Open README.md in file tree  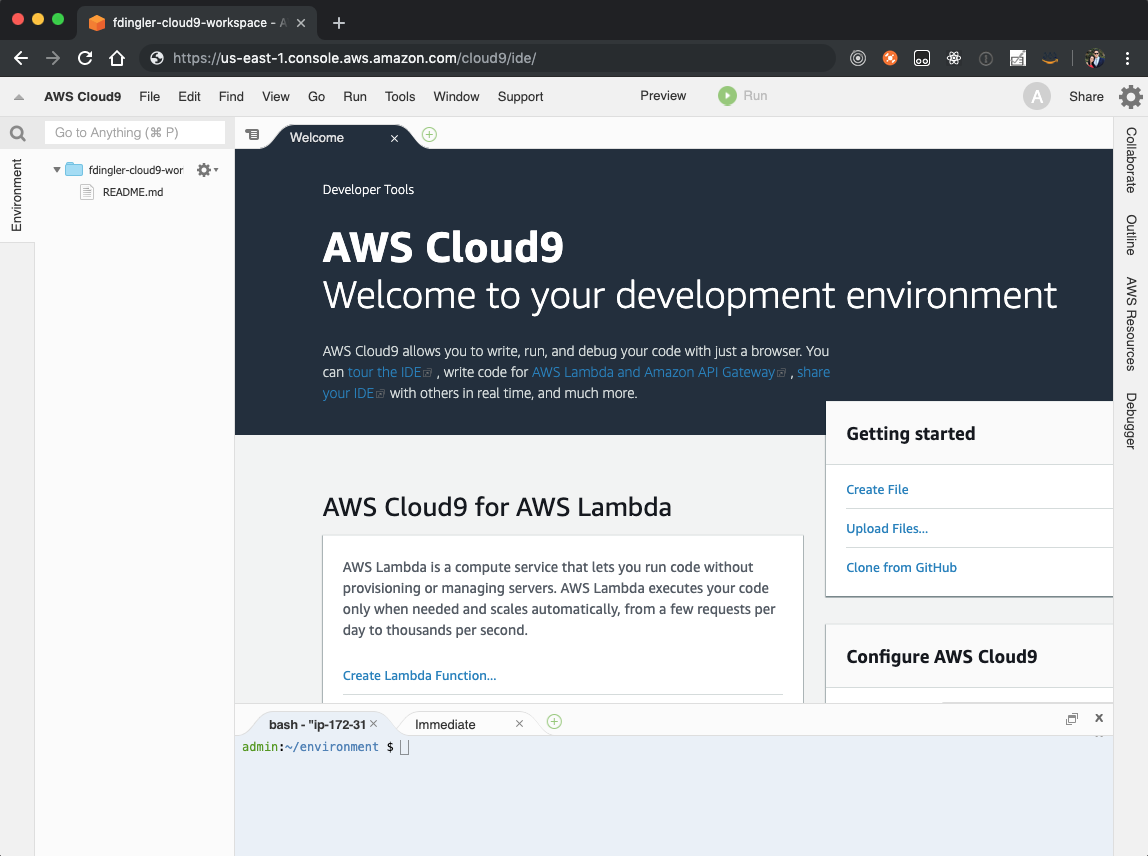[x=133, y=192]
